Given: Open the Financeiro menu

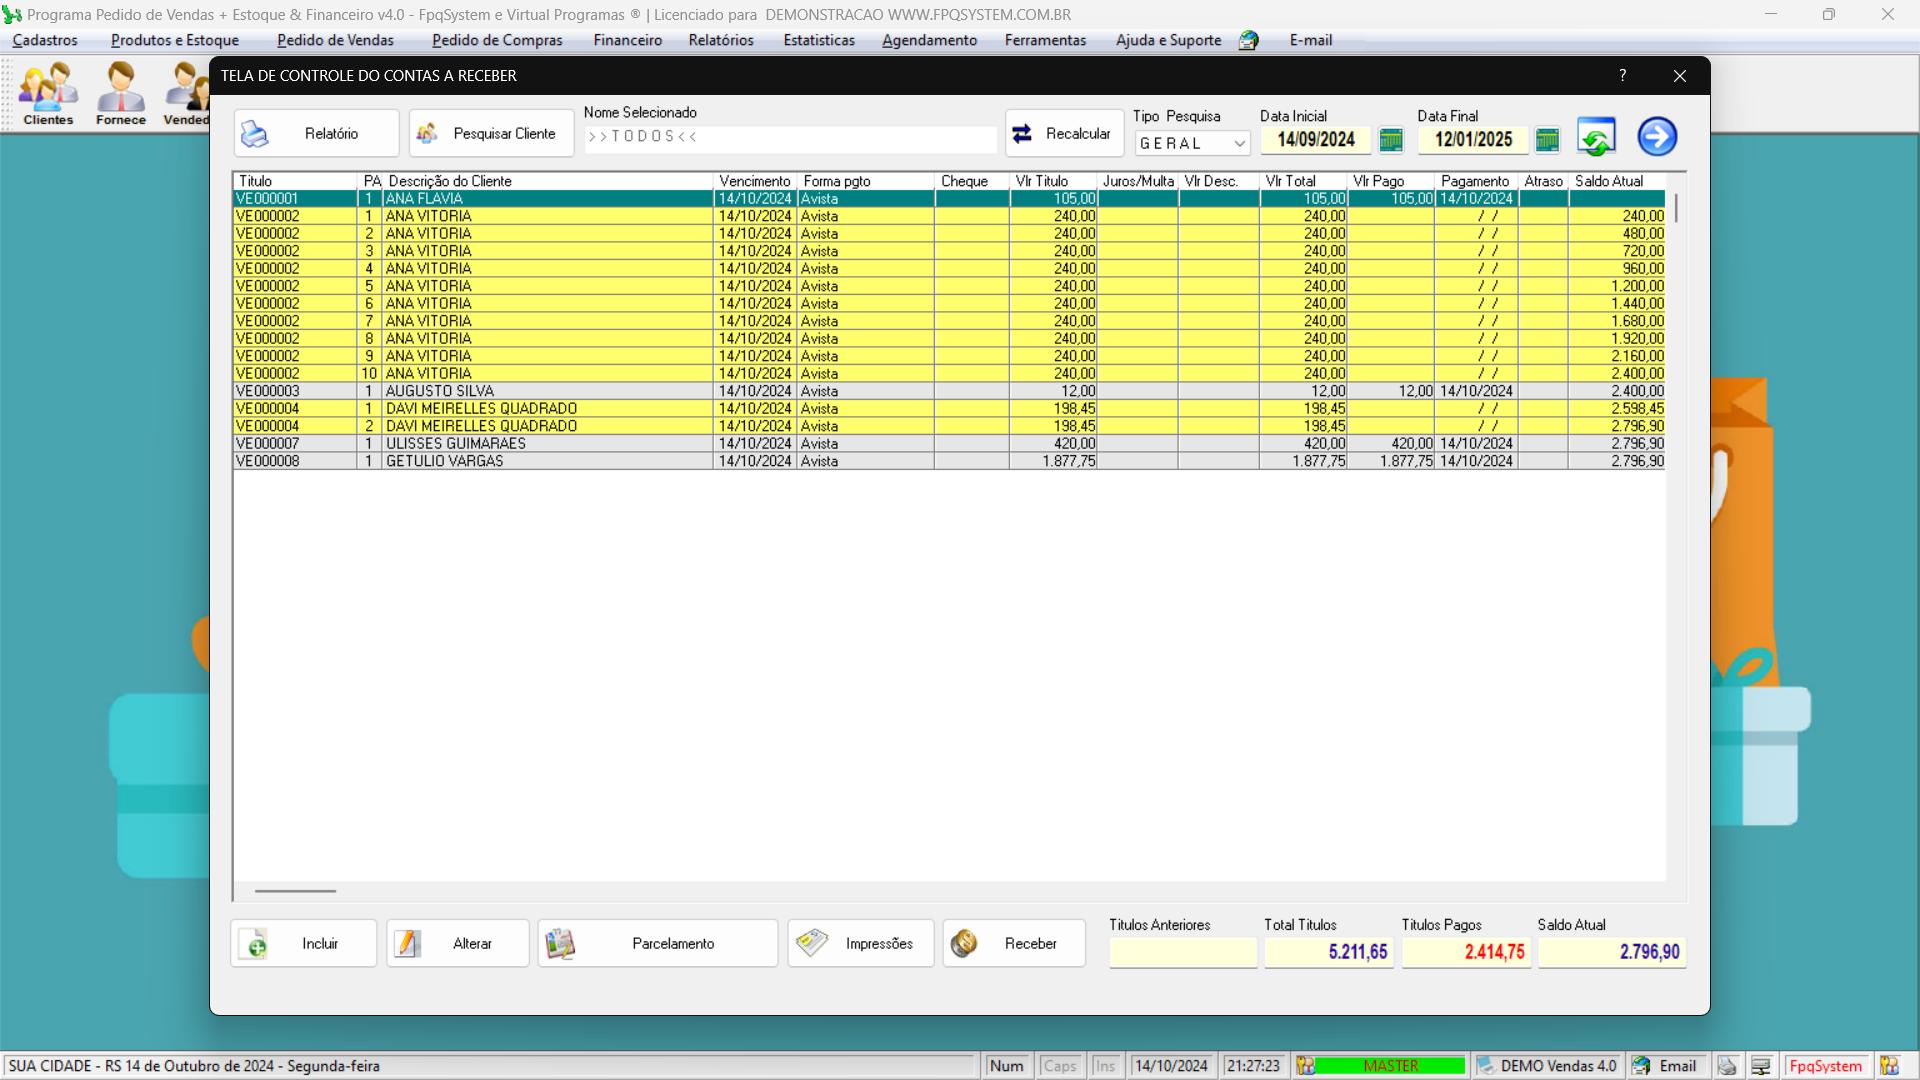Looking at the screenshot, I should (x=627, y=40).
